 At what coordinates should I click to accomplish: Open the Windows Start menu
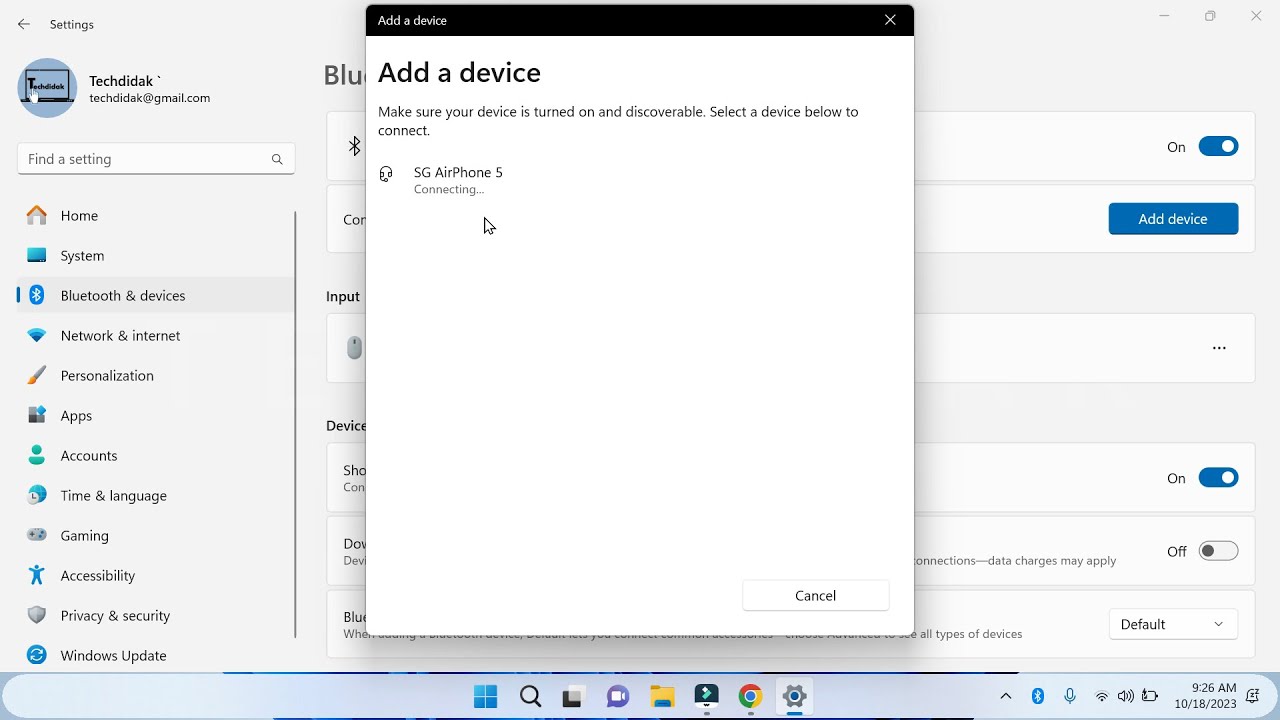(x=486, y=697)
